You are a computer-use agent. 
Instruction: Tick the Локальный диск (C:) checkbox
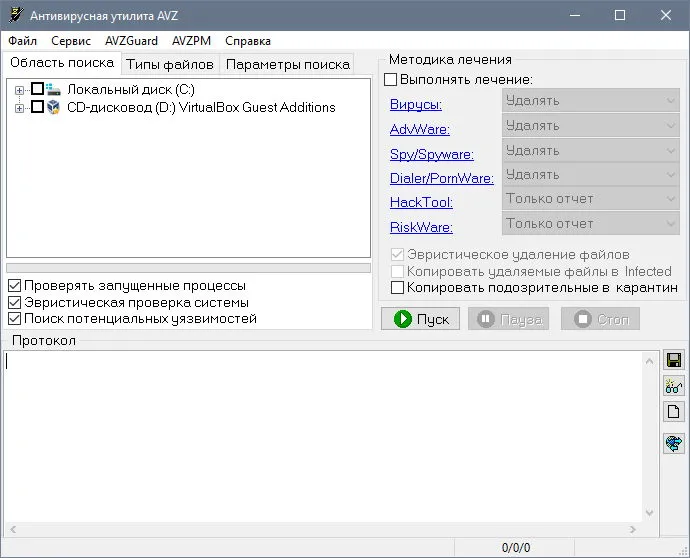tap(37, 89)
